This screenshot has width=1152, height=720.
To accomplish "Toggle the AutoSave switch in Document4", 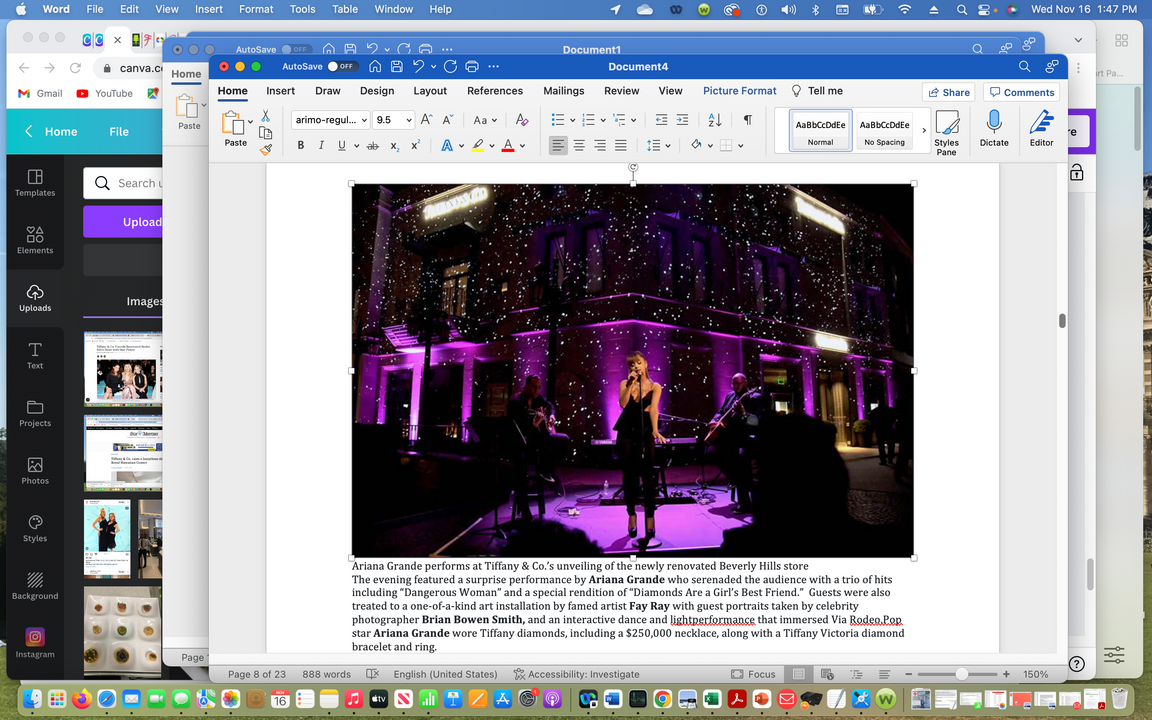I will (x=342, y=67).
